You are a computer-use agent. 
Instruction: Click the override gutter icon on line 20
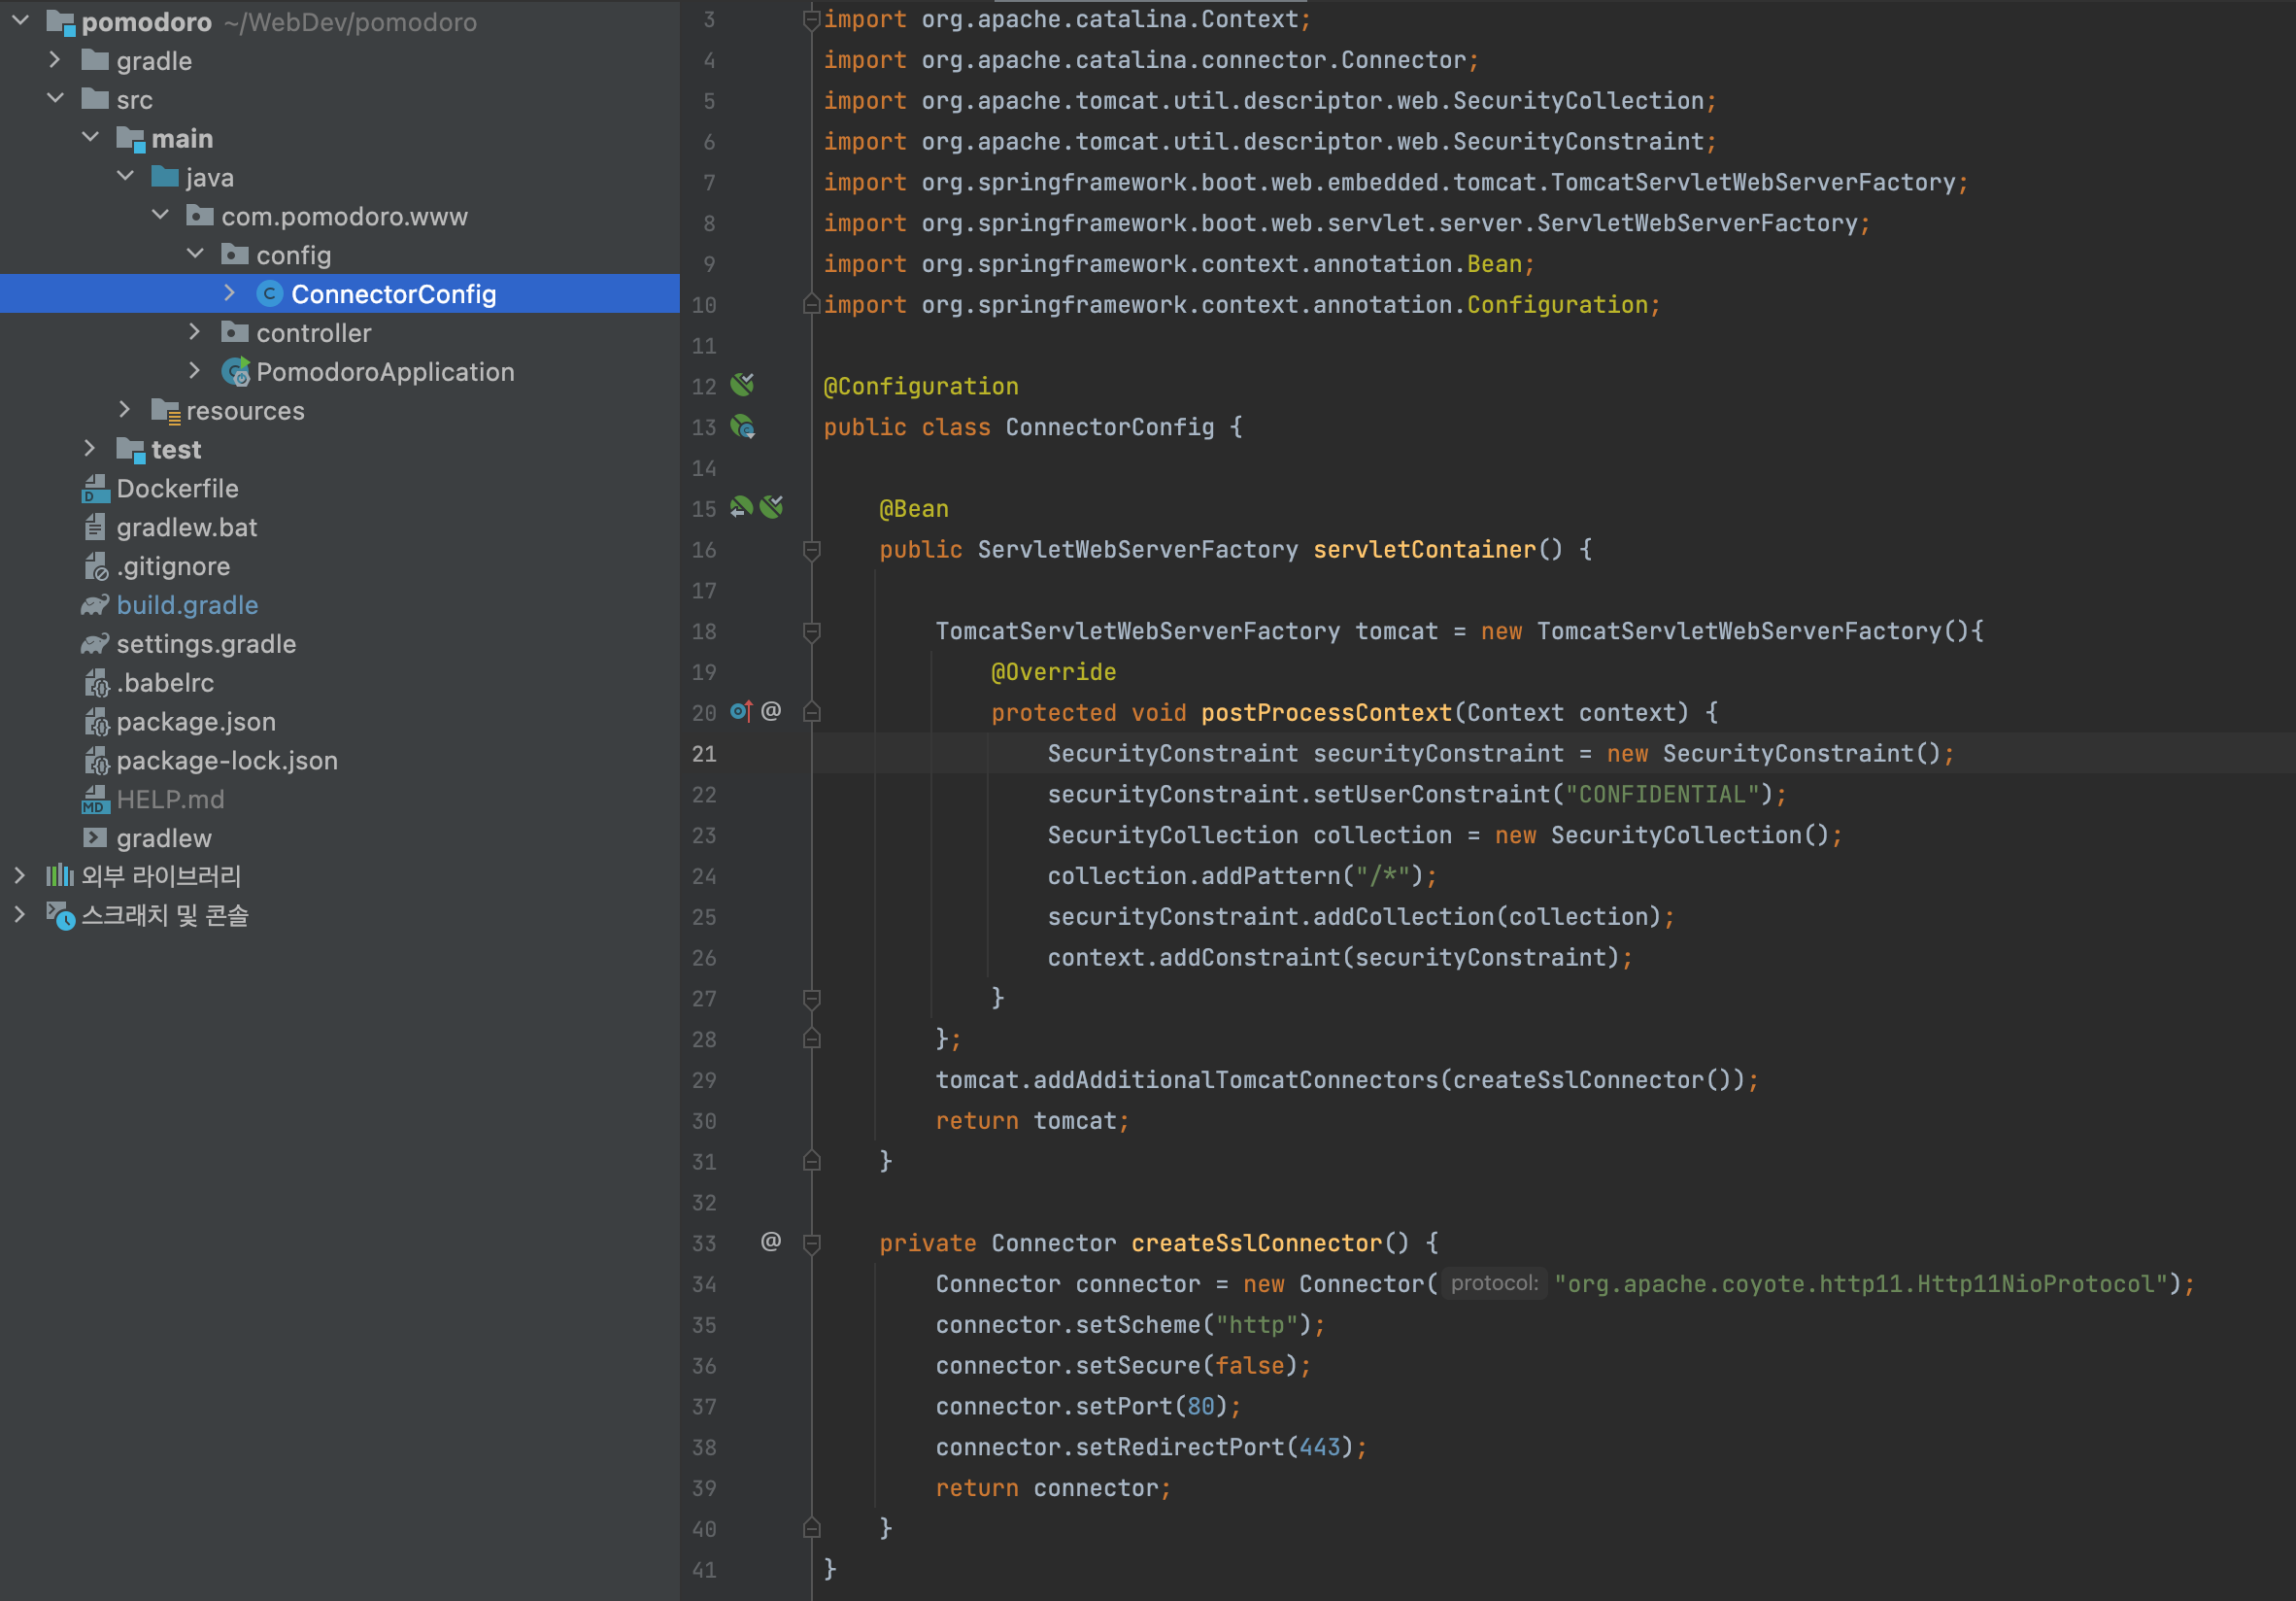[741, 711]
